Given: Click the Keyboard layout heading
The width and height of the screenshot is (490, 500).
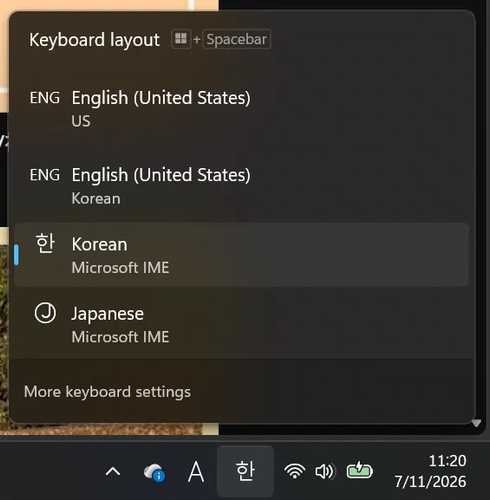Looking at the screenshot, I should click(x=94, y=40).
